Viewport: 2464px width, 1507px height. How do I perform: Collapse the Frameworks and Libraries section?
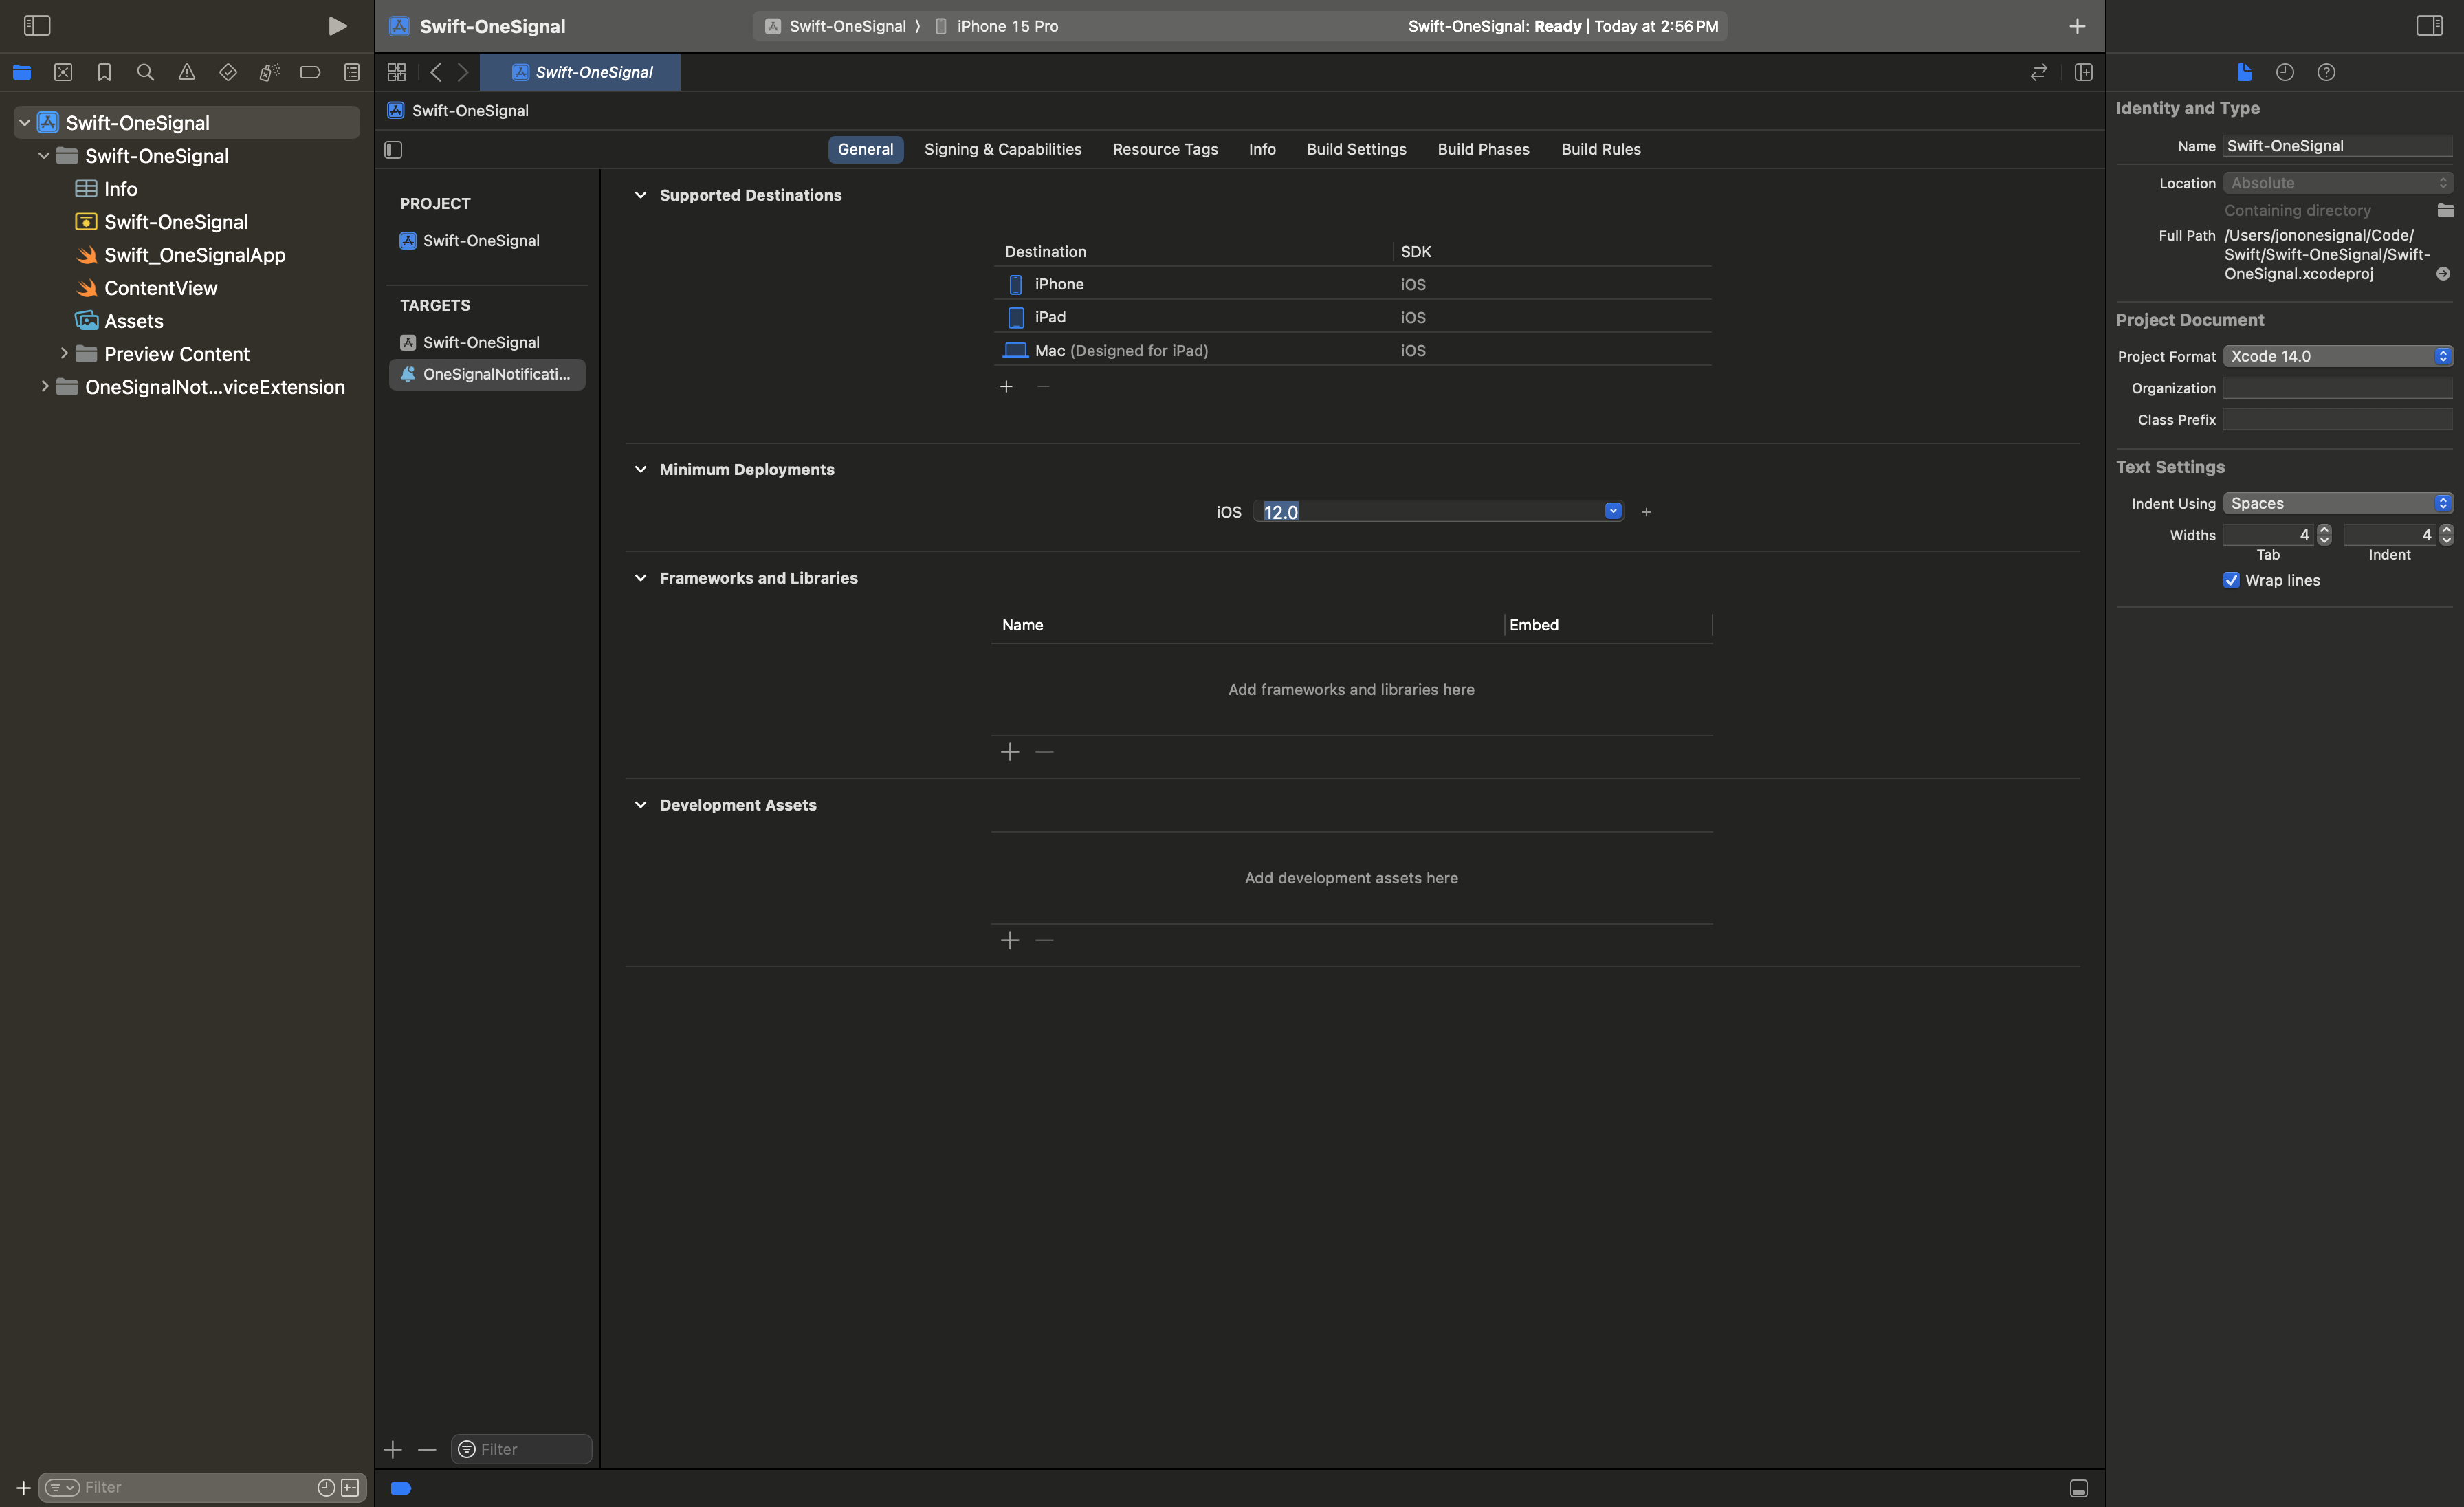641,578
